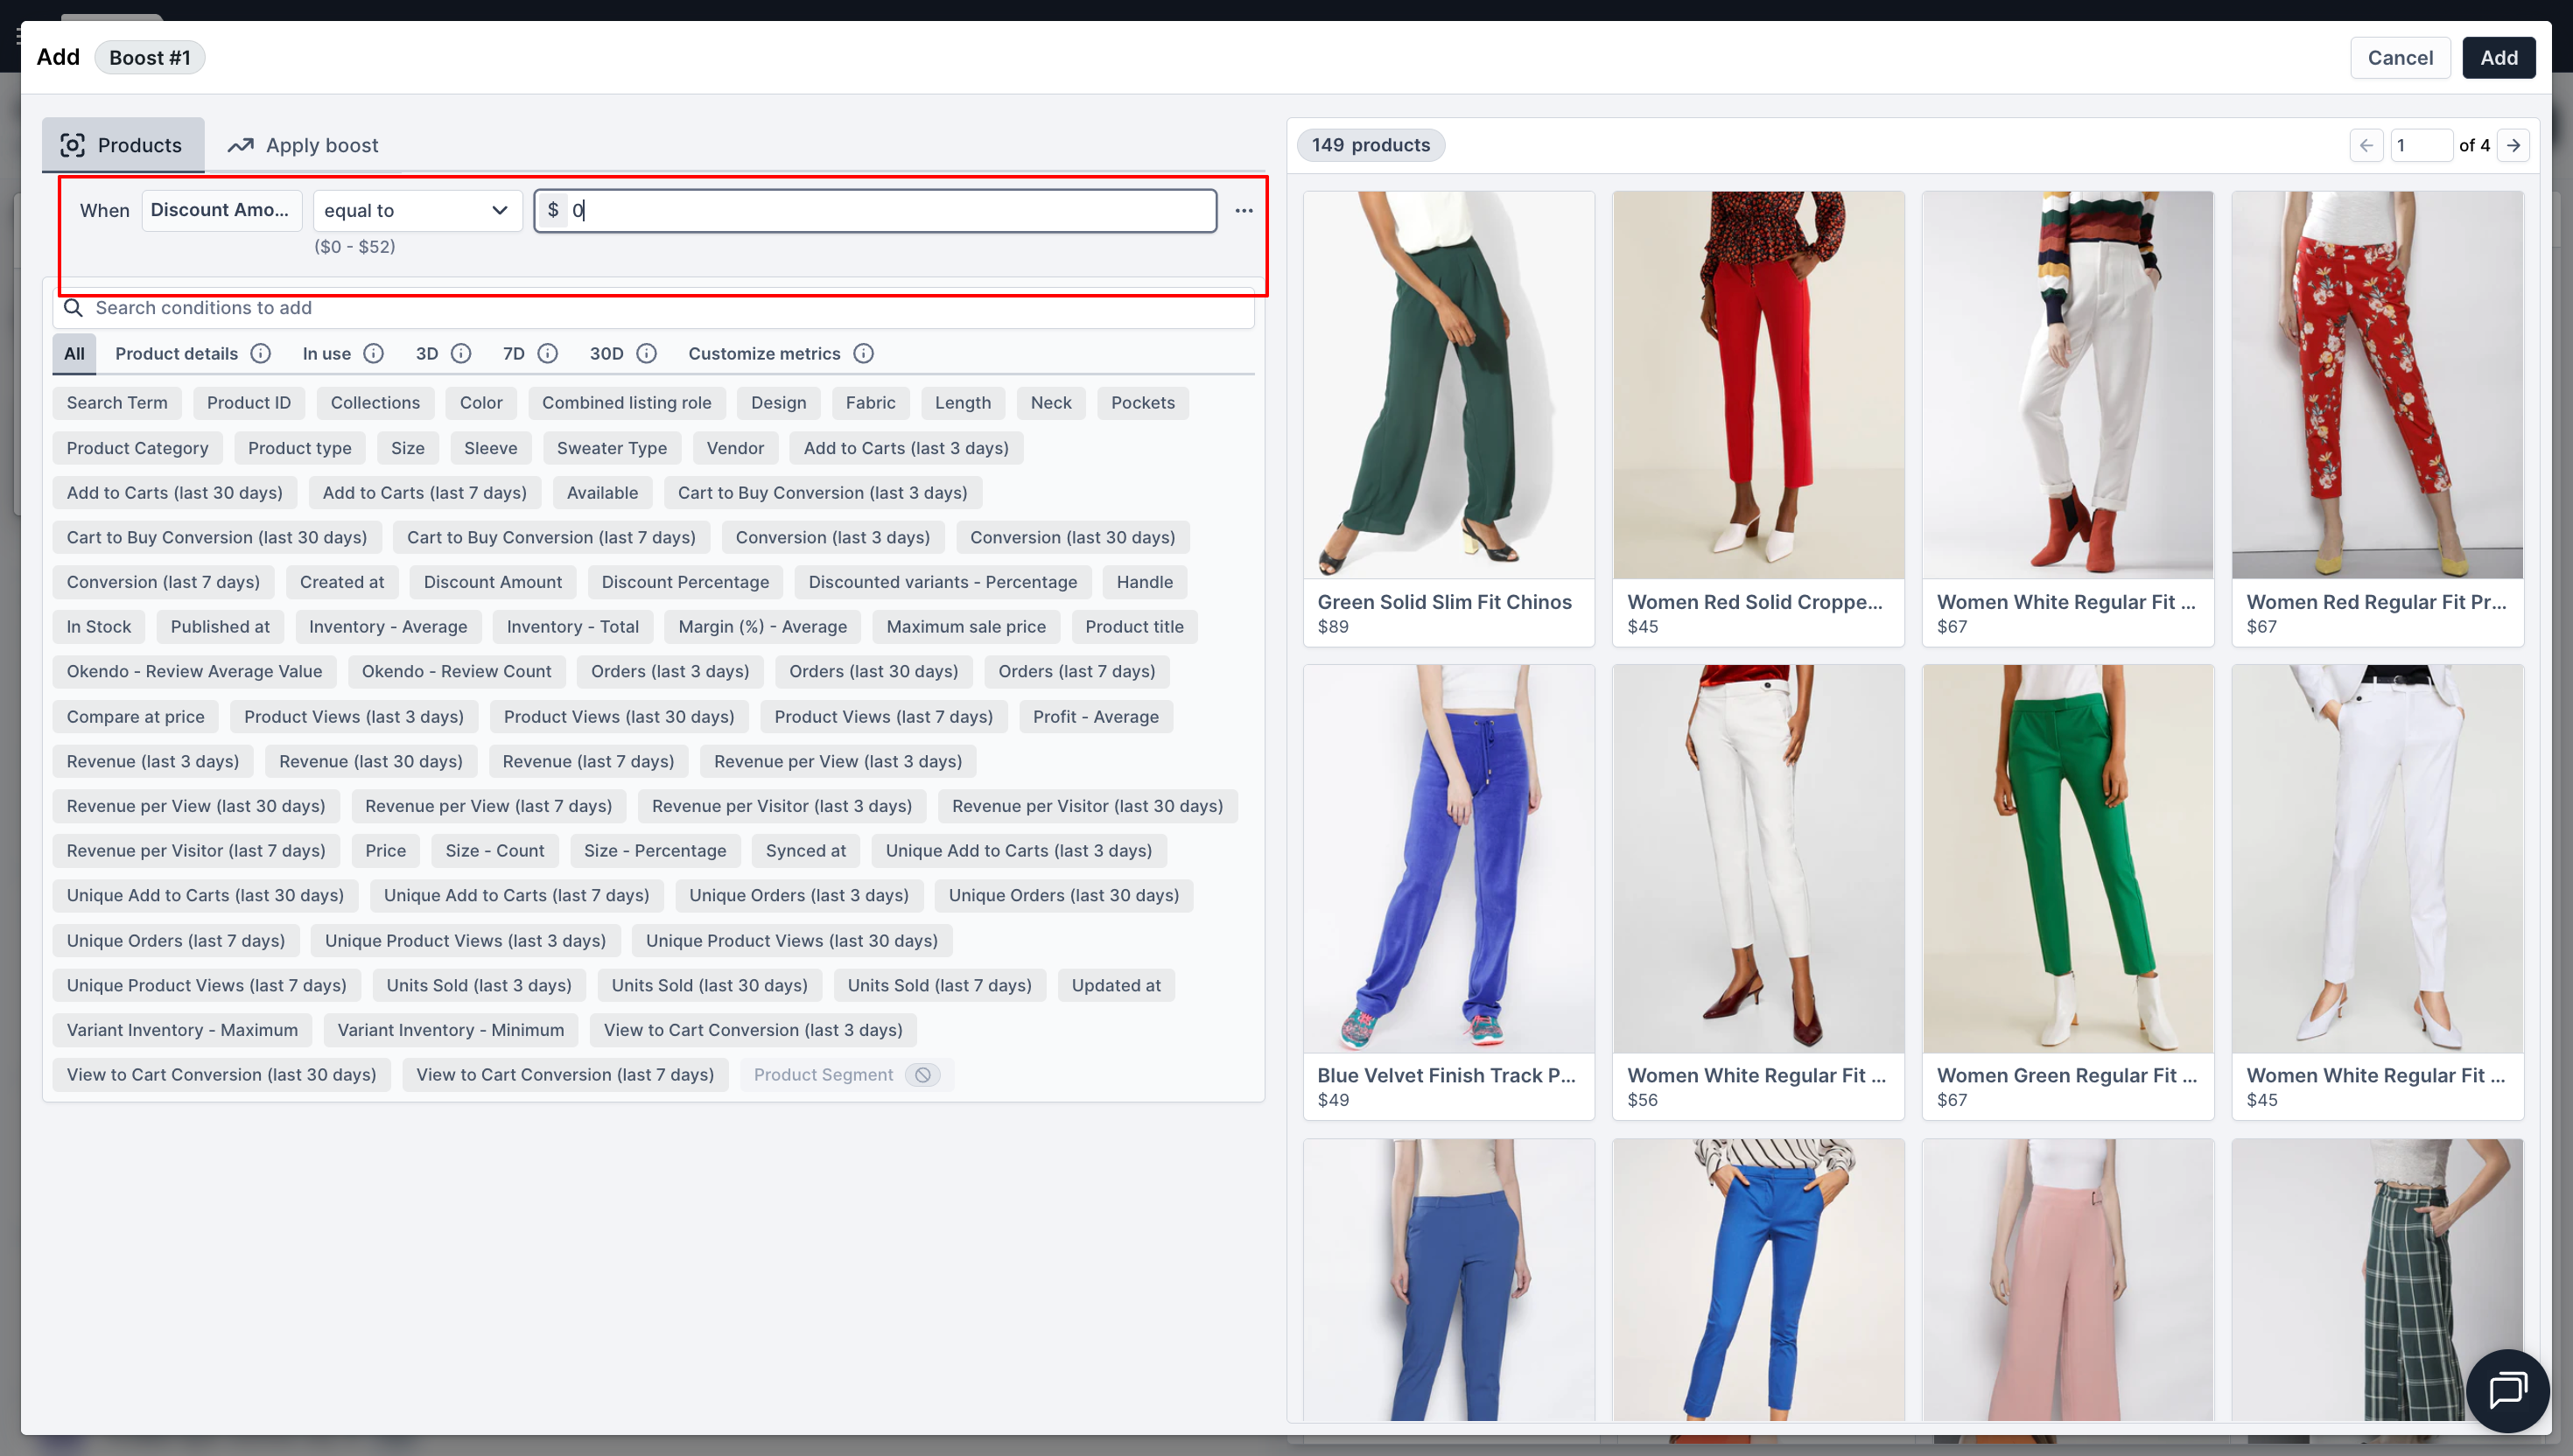Viewport: 2573px width, 1456px height.
Task: Open Green Solid Slim Fit Chinos thumbnail
Action: pos(1448,385)
